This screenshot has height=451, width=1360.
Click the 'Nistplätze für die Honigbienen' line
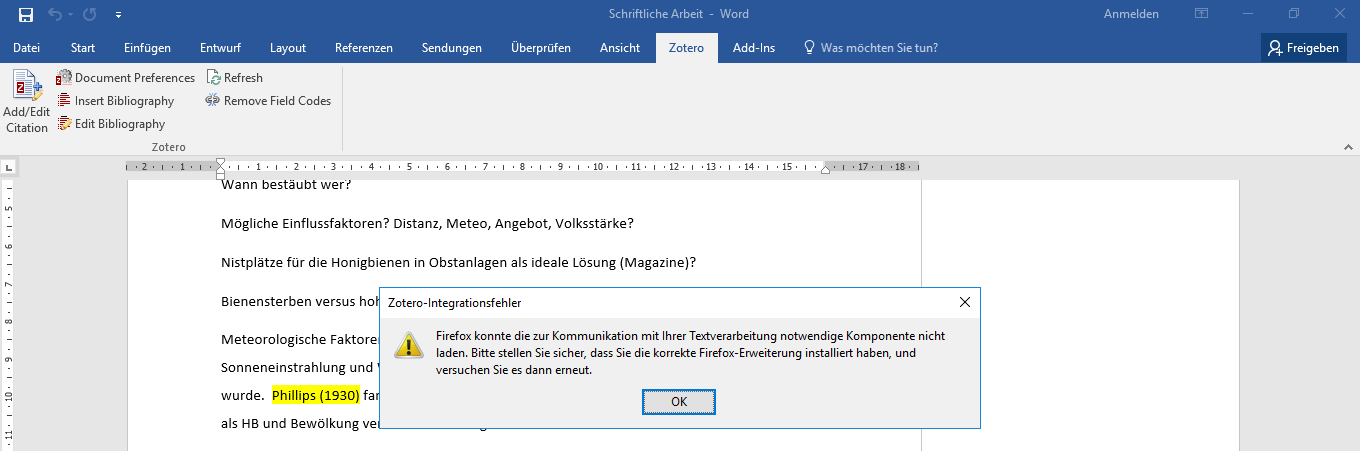pos(458,263)
